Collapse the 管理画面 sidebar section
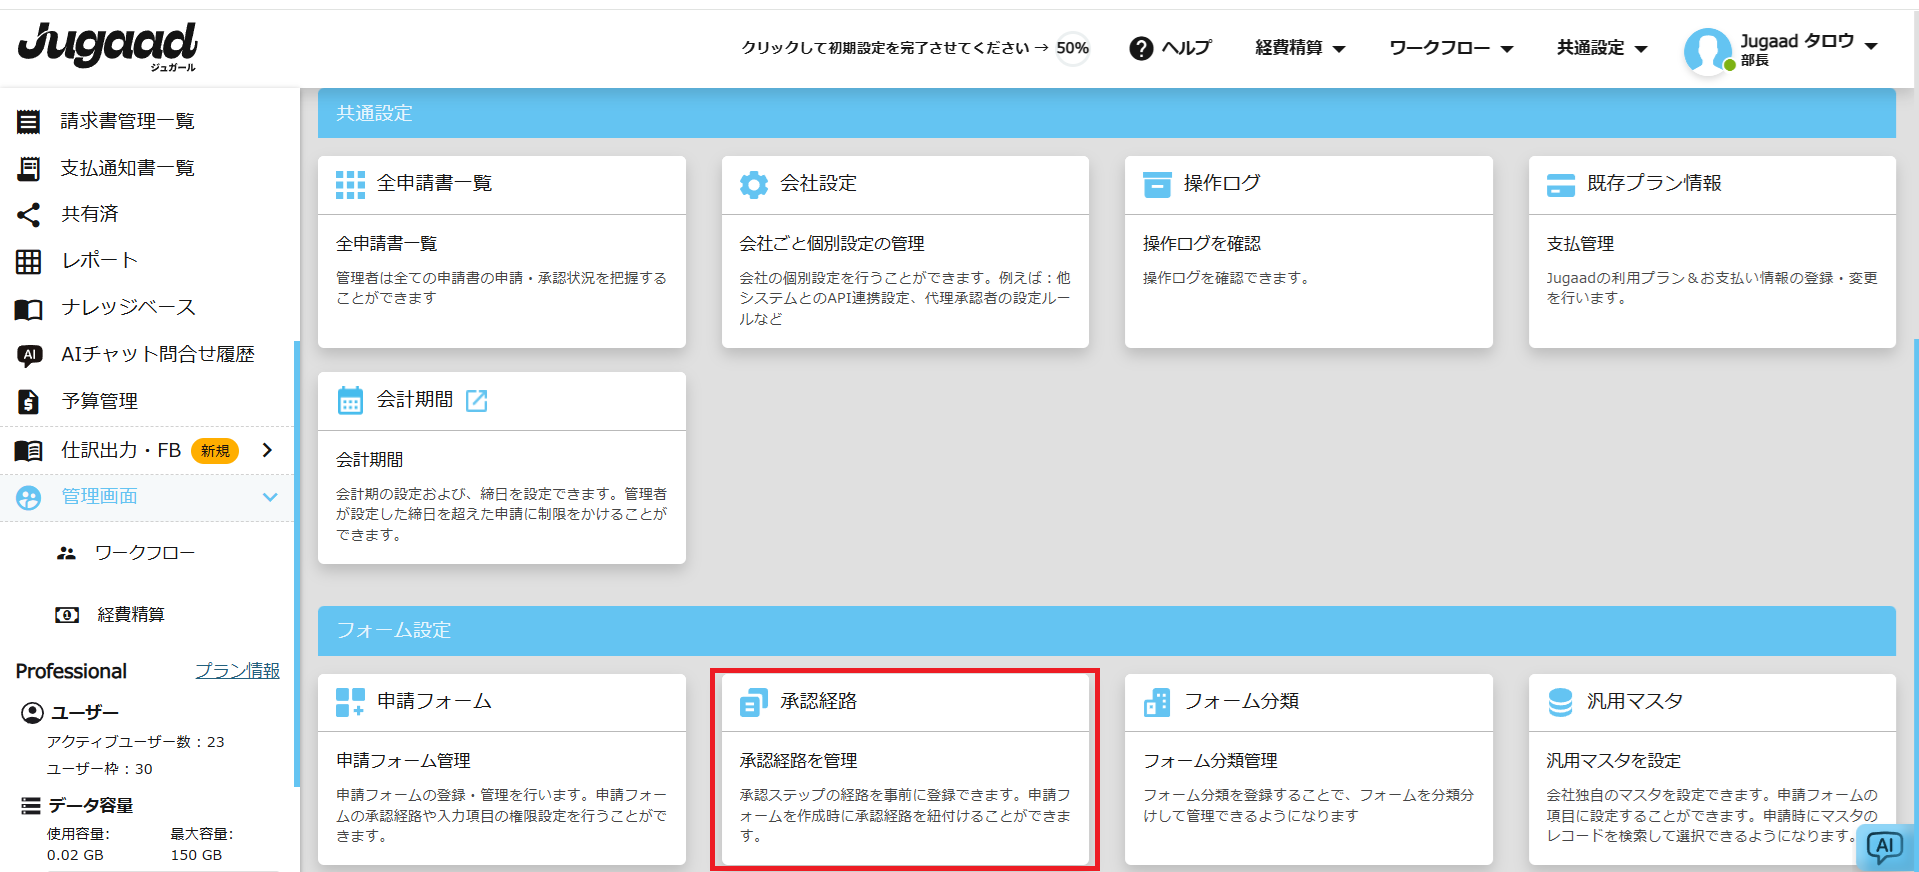Screen dimensions: 1919x872 [x=269, y=497]
